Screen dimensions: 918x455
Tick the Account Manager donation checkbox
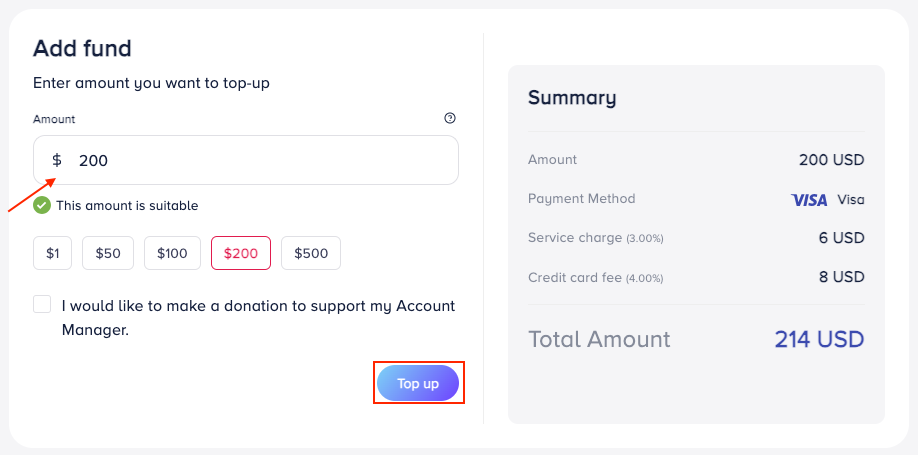pyautogui.click(x=42, y=304)
